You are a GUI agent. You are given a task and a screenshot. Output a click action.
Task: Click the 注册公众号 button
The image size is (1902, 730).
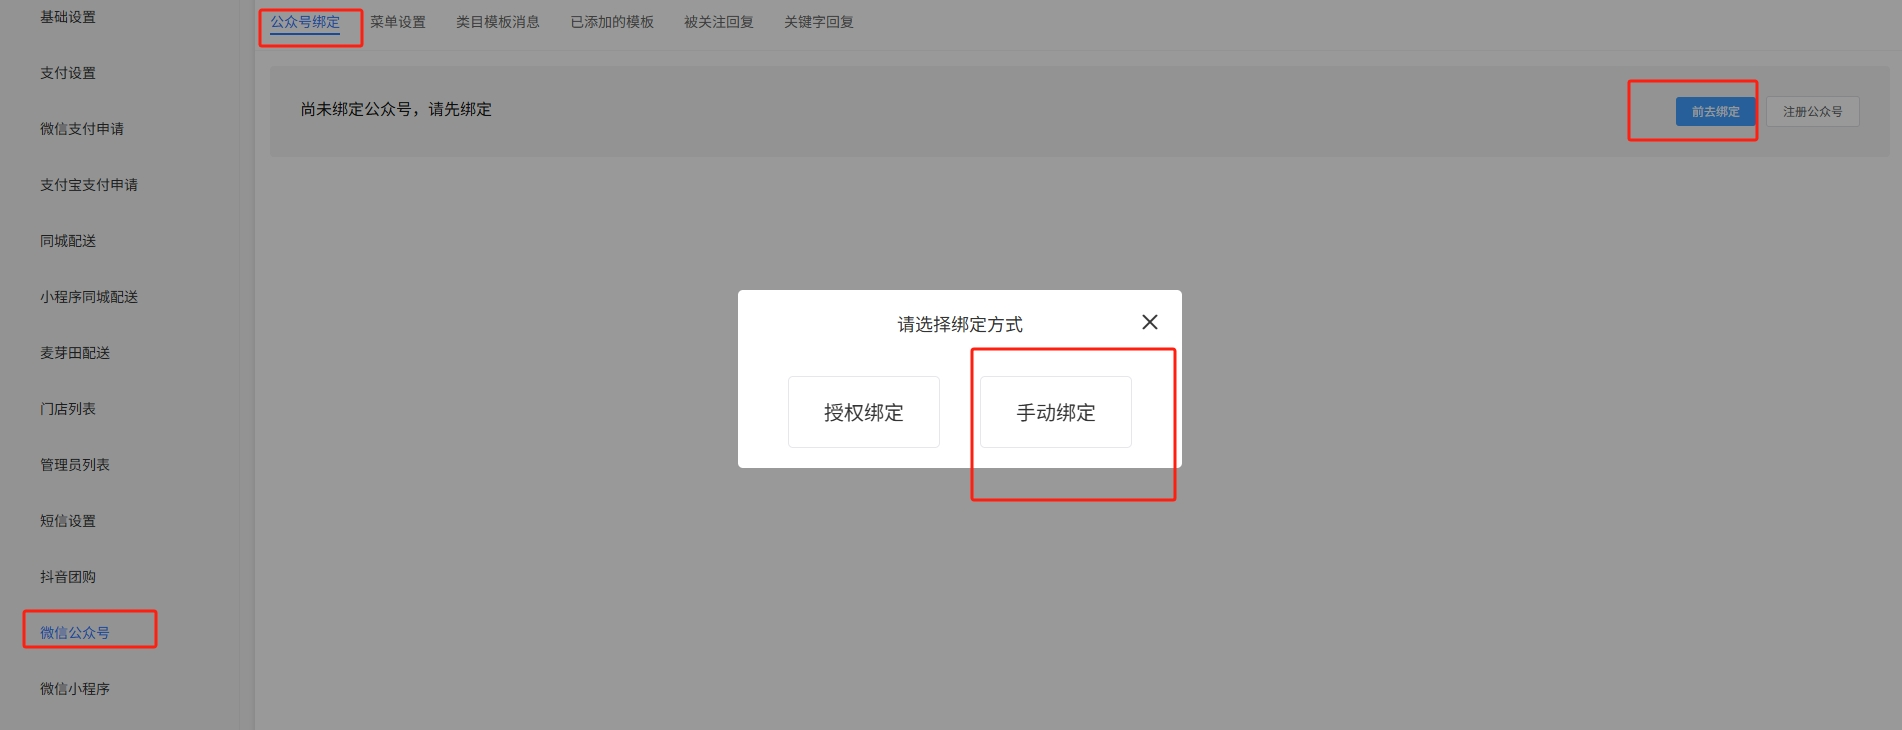pyautogui.click(x=1812, y=112)
